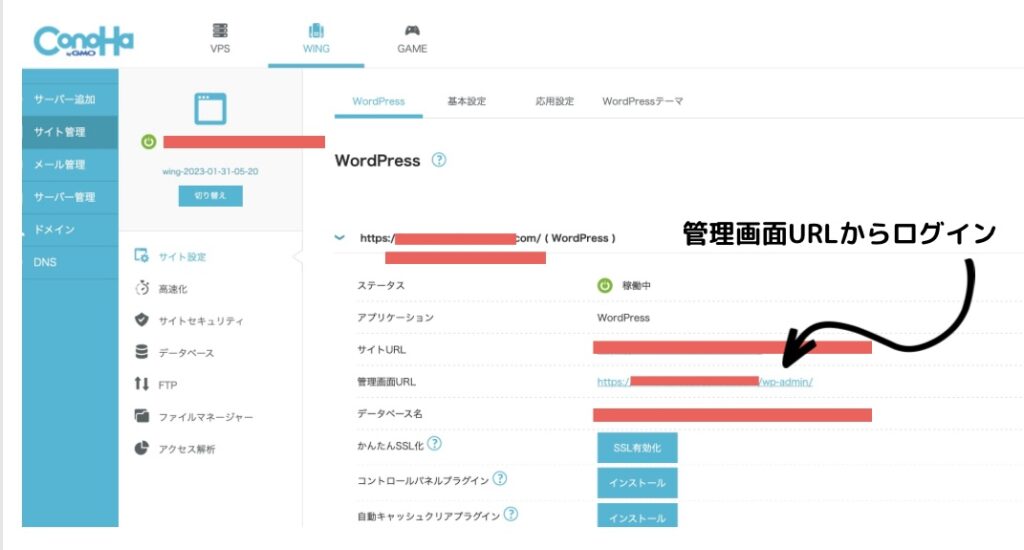Image resolution: width=1024 pixels, height=550 pixels.
Task: Click the サイト設定 gear icon
Action: click(x=141, y=255)
